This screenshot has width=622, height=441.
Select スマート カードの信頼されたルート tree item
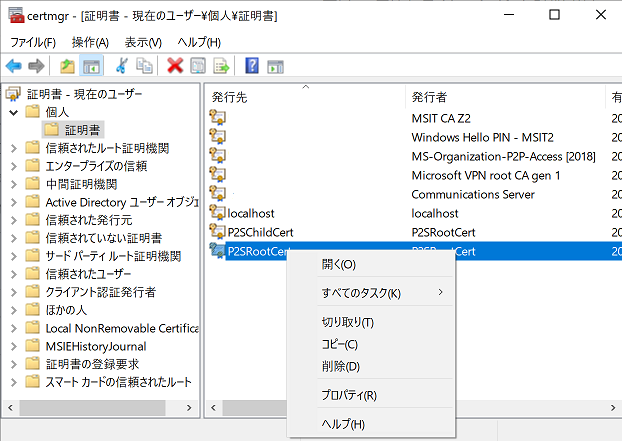(118, 382)
